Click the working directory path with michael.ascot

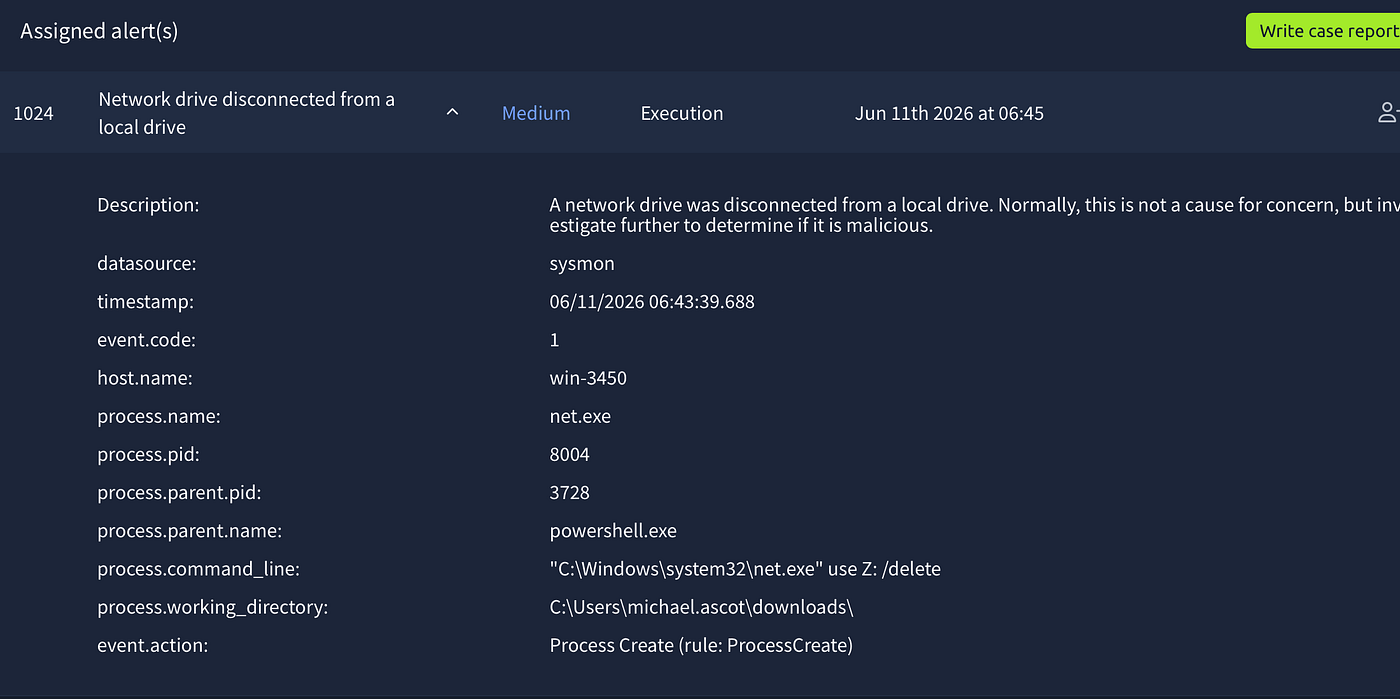click(x=701, y=607)
